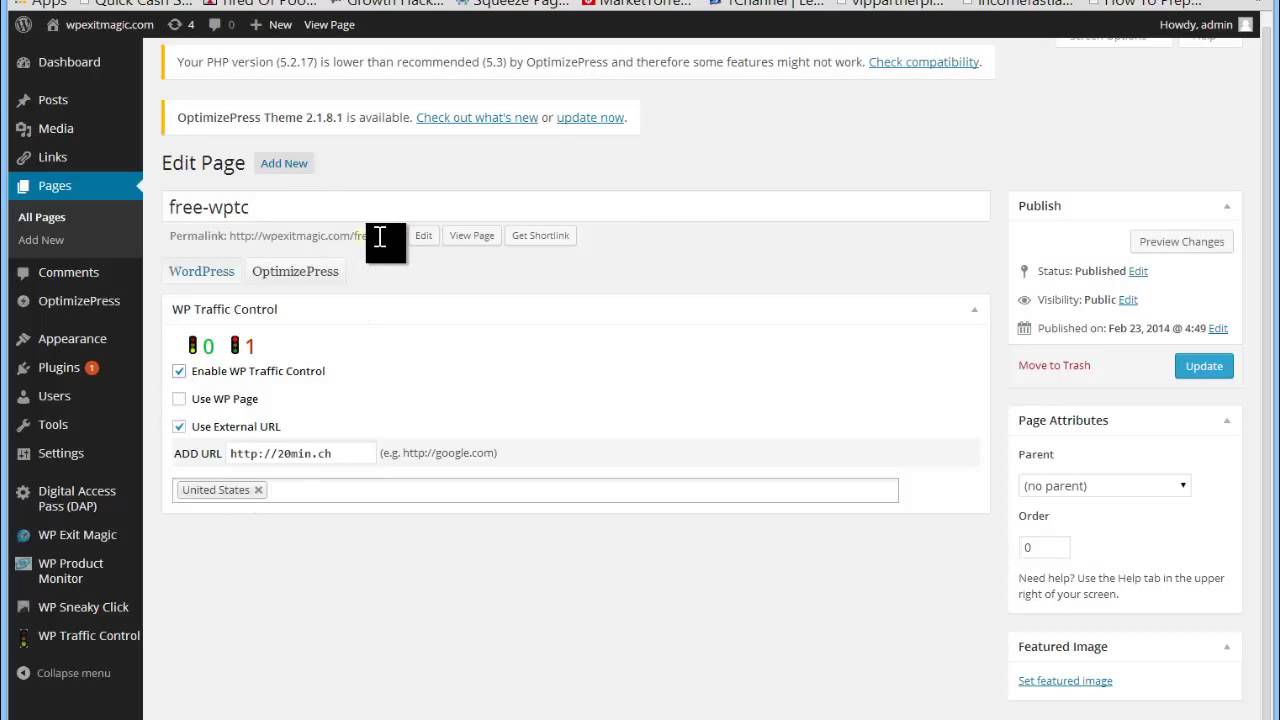Viewport: 1280px width, 720px height.
Task: Edit the Visibility Public setting
Action: (1128, 300)
